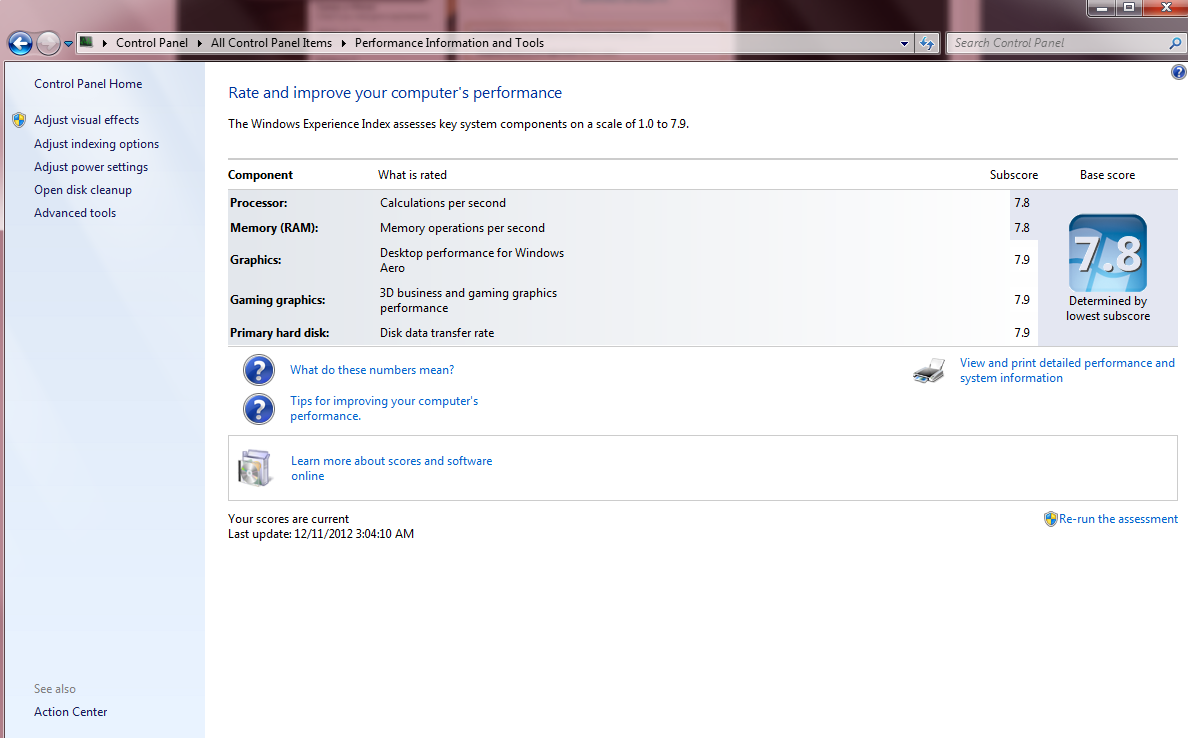Open disk cleanup from the sidebar
Image resolution: width=1188 pixels, height=738 pixels.
pos(83,190)
